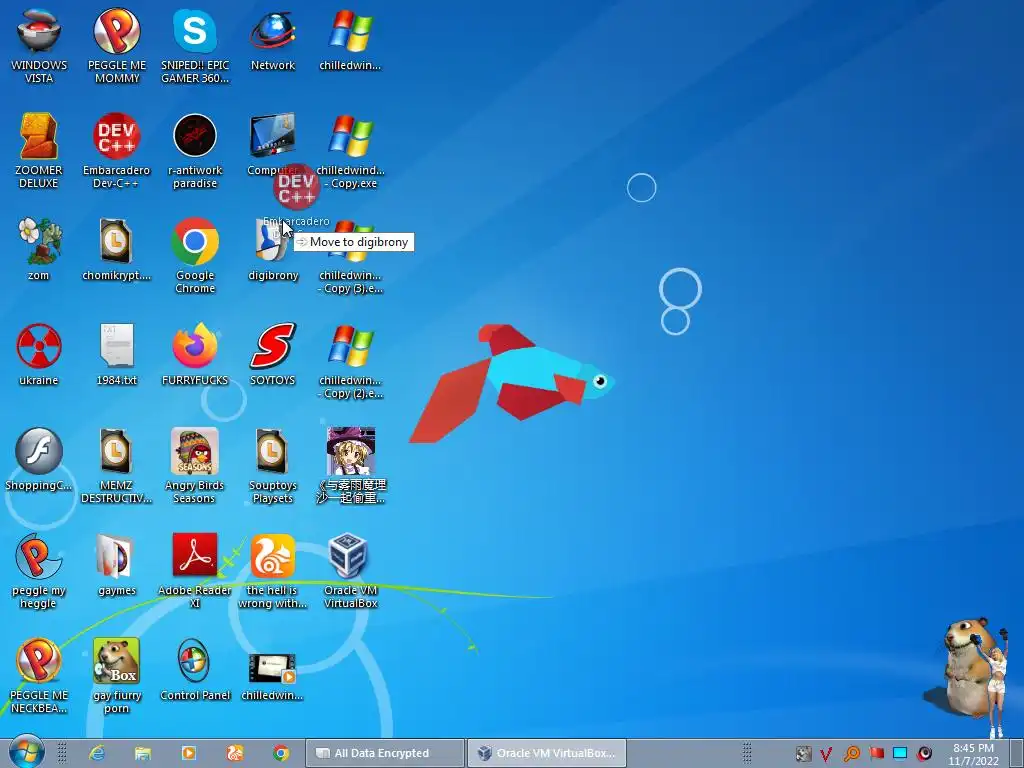Viewport: 1024px width, 768px height.
Task: Click the gray puzzle tray icon
Action: (803, 754)
